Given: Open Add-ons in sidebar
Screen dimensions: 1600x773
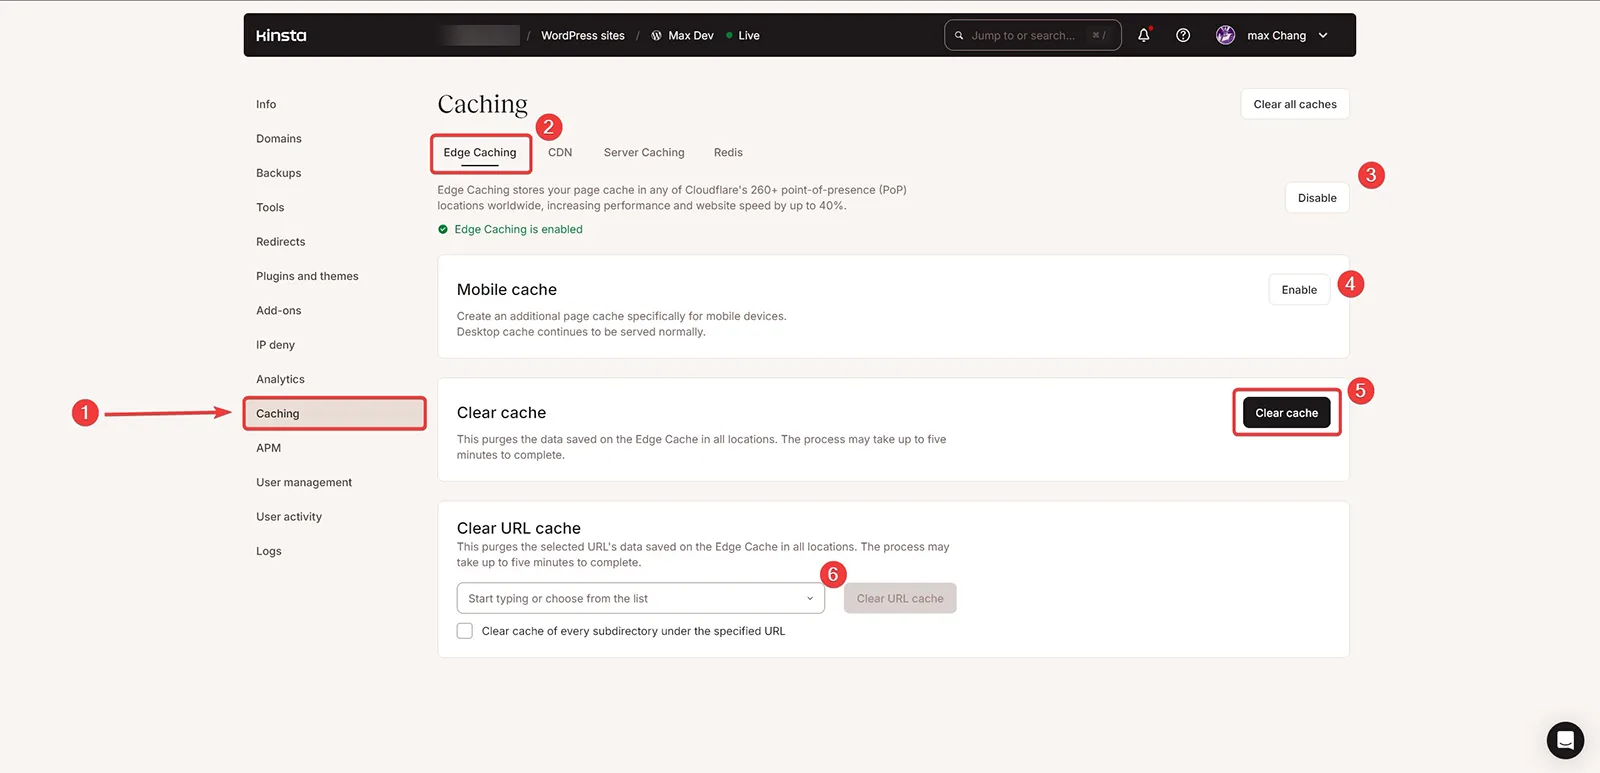Looking at the screenshot, I should (x=279, y=311).
